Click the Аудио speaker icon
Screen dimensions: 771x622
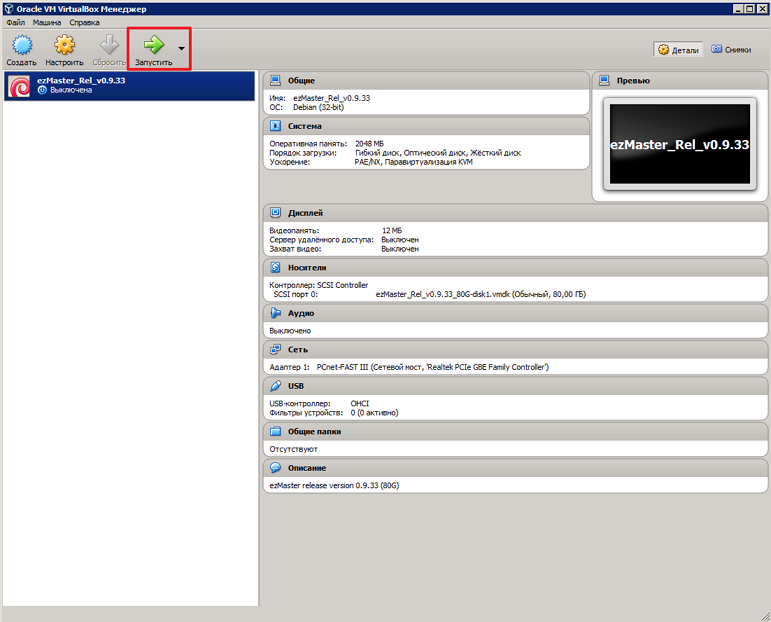(275, 313)
